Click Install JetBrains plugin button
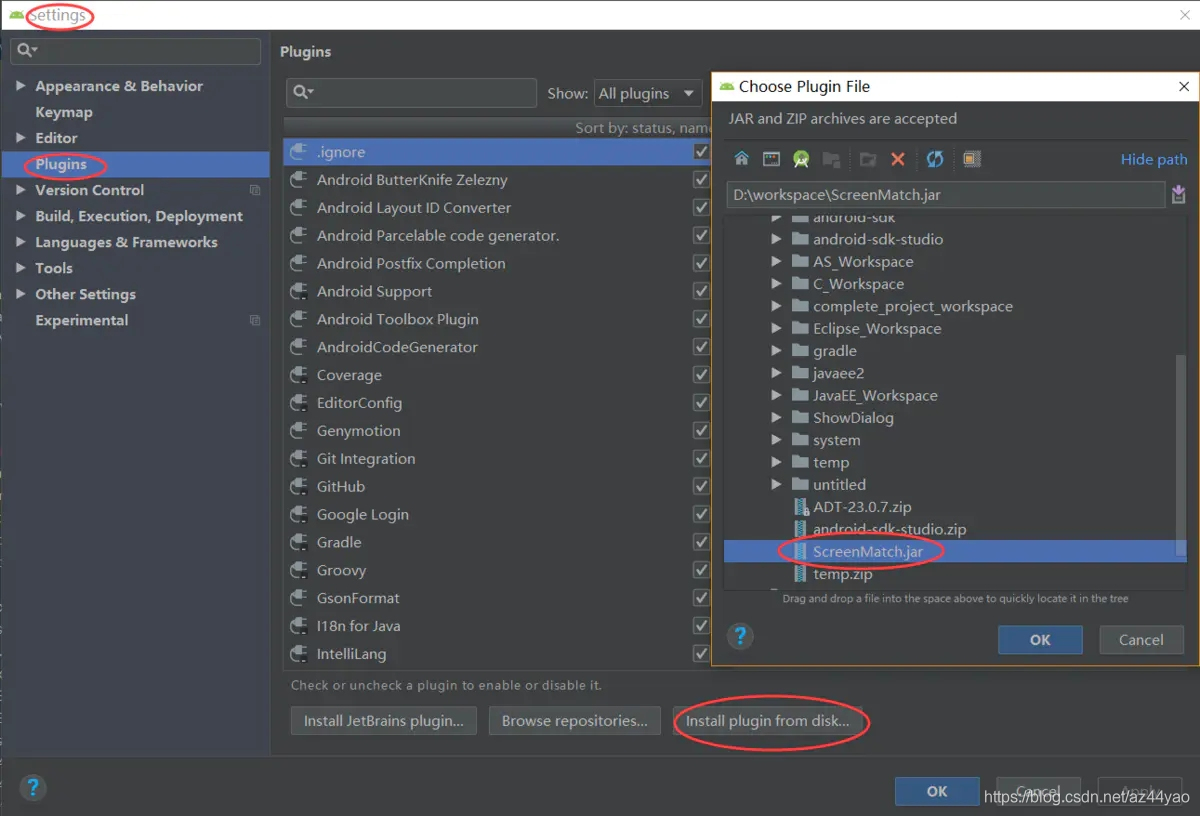 coord(384,721)
